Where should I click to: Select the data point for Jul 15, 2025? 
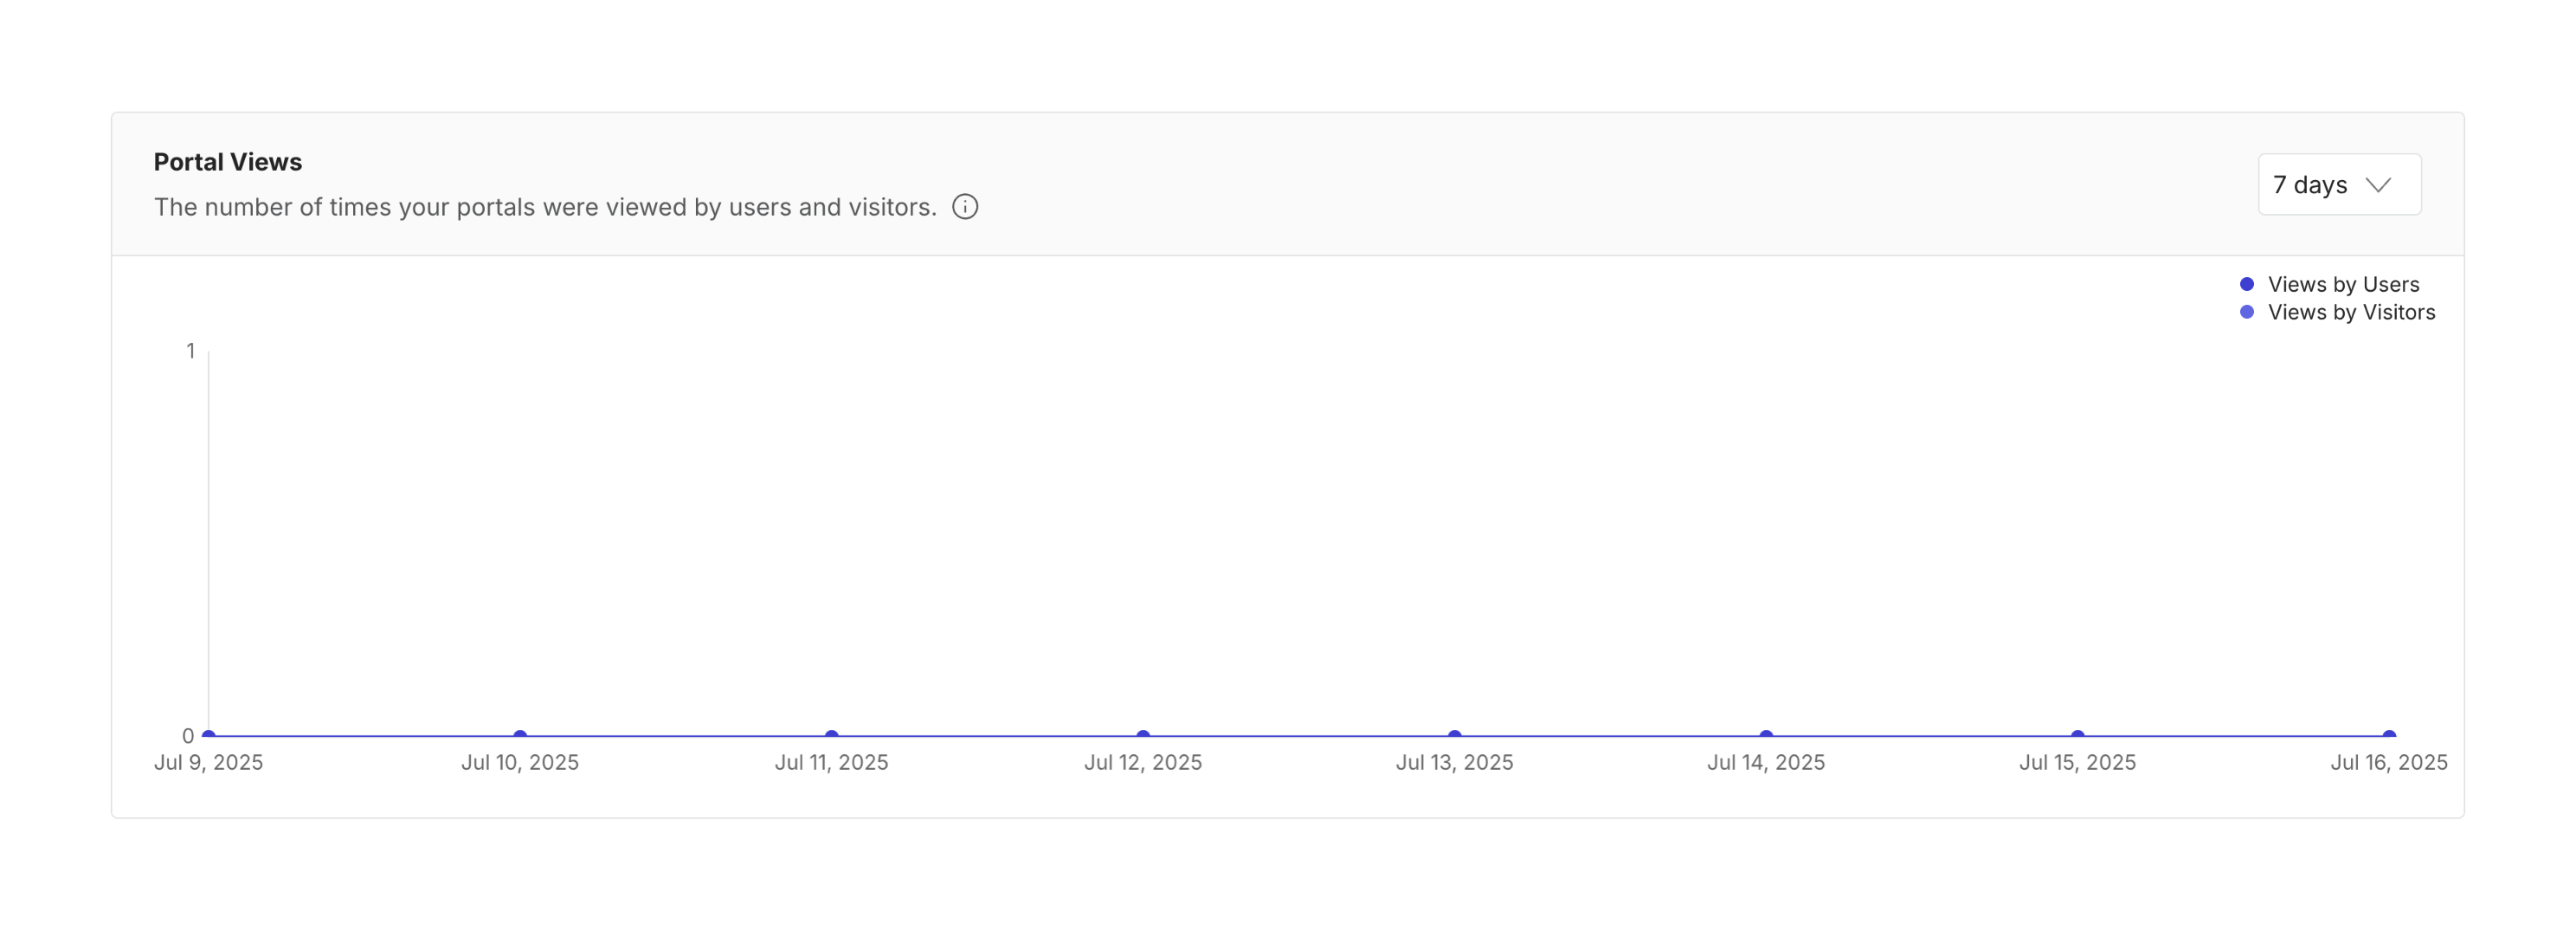click(x=2078, y=736)
